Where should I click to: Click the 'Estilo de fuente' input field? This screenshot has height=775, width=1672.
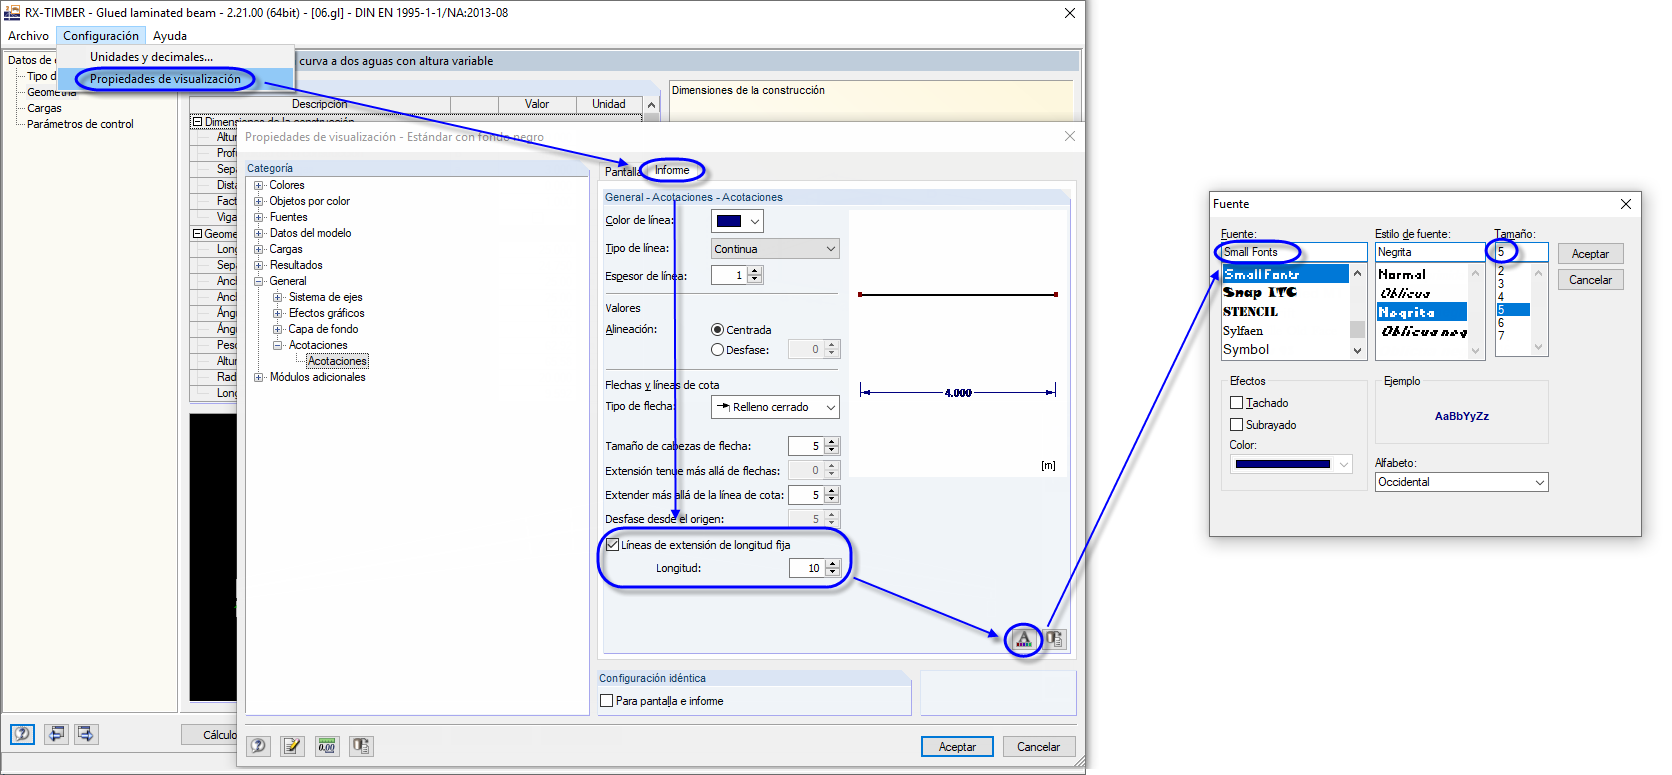tap(1430, 252)
